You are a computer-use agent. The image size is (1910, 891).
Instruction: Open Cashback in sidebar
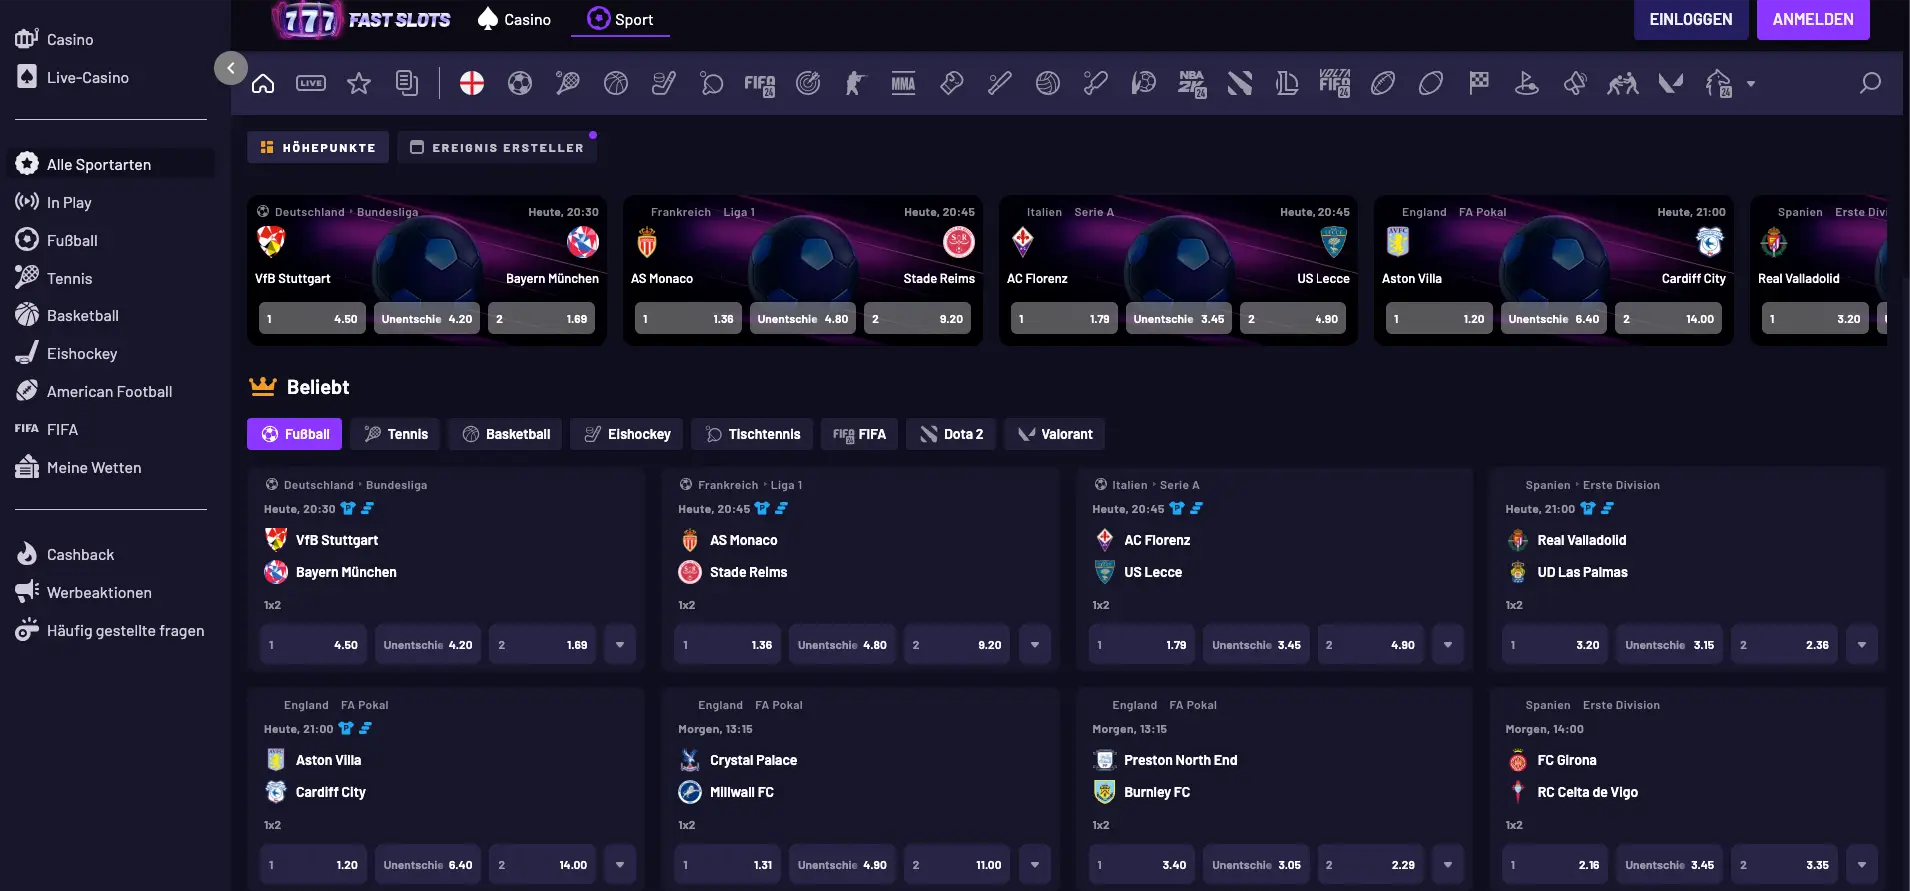click(x=80, y=554)
